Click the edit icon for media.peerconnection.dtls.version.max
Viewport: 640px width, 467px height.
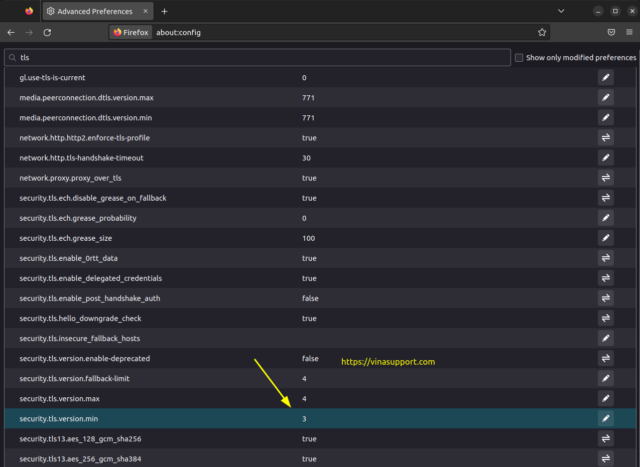click(x=606, y=97)
